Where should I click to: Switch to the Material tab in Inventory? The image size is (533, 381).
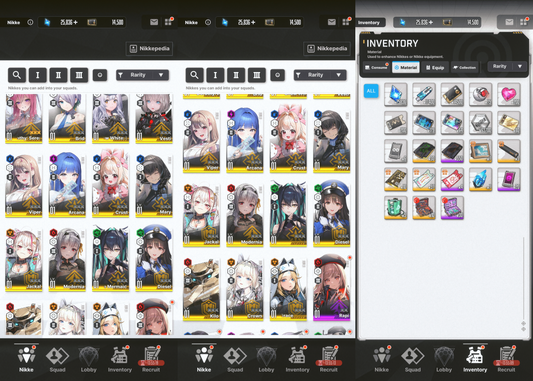(406, 67)
